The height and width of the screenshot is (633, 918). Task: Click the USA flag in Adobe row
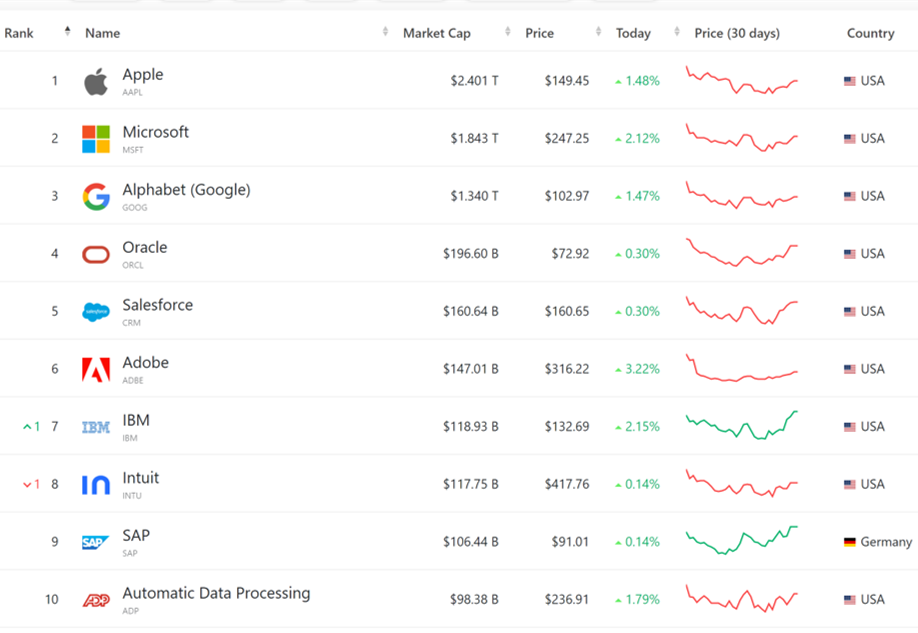tap(850, 369)
